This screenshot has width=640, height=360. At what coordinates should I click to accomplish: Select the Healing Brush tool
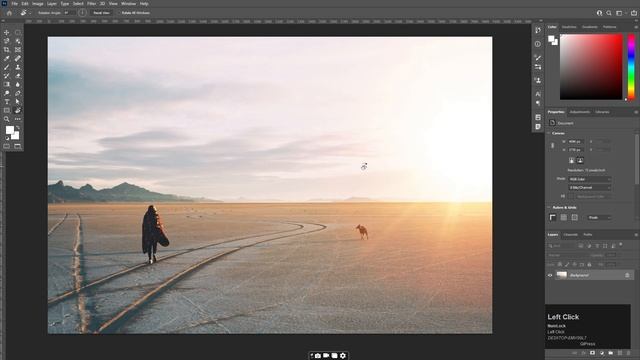pyautogui.click(x=18, y=58)
